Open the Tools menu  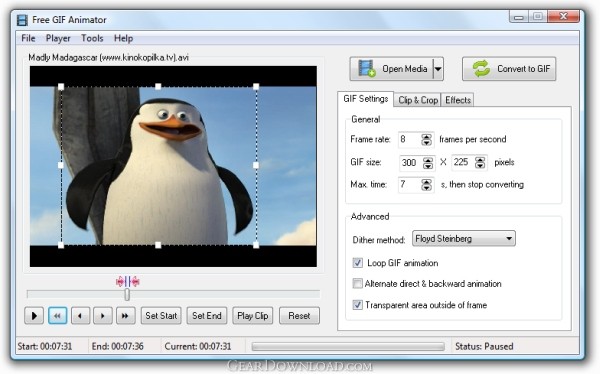pos(92,38)
